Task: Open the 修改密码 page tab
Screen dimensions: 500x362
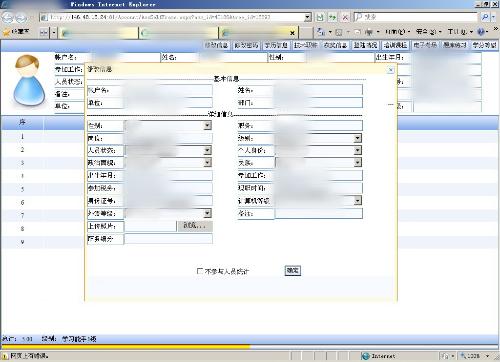Action: [x=246, y=45]
